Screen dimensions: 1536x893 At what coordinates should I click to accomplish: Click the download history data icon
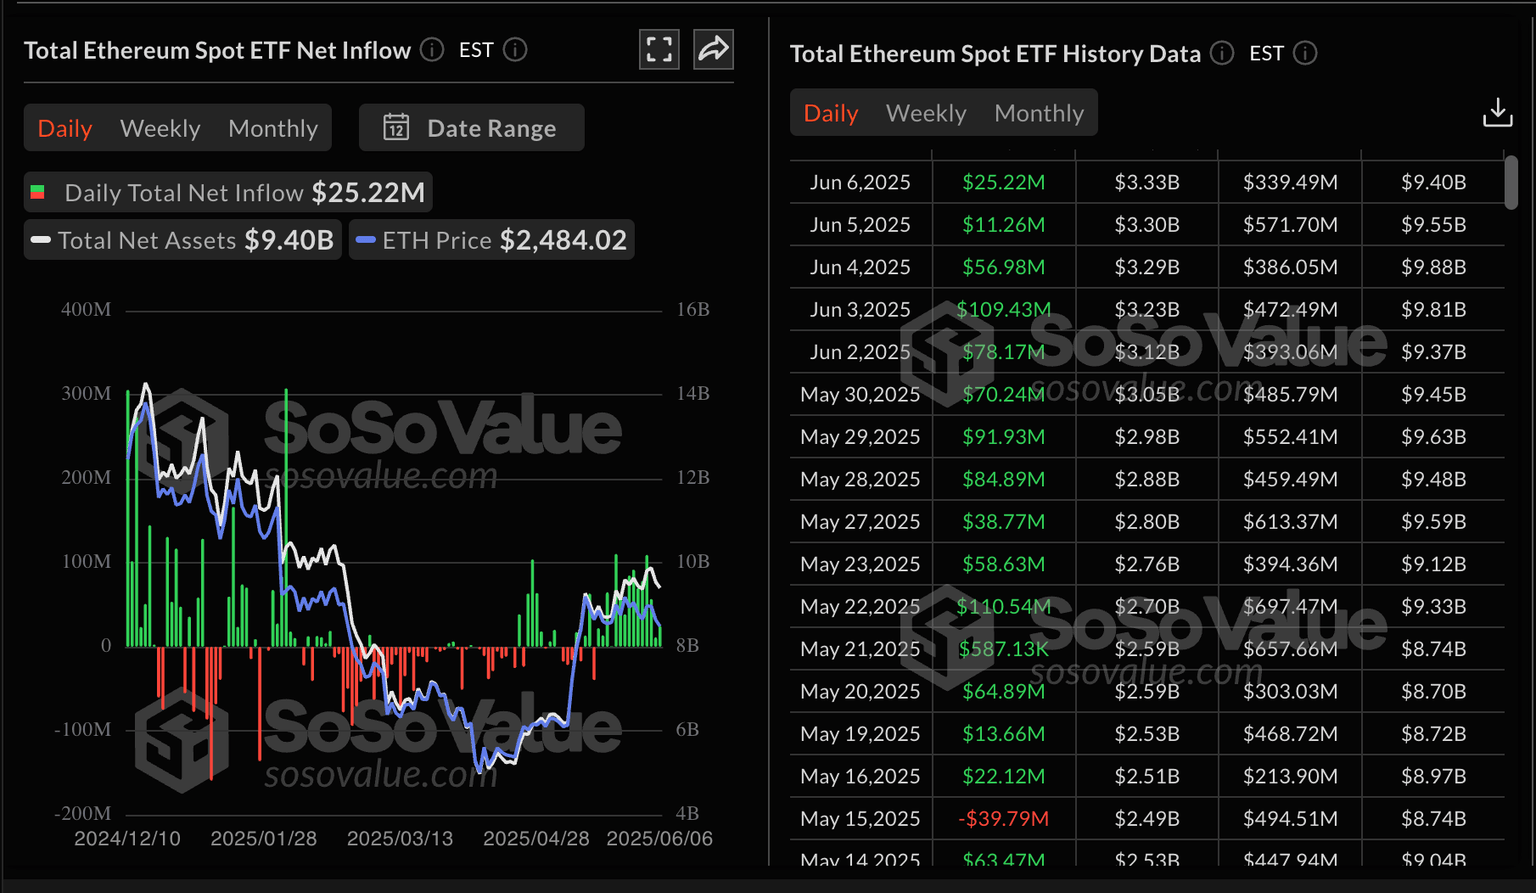pos(1497,113)
